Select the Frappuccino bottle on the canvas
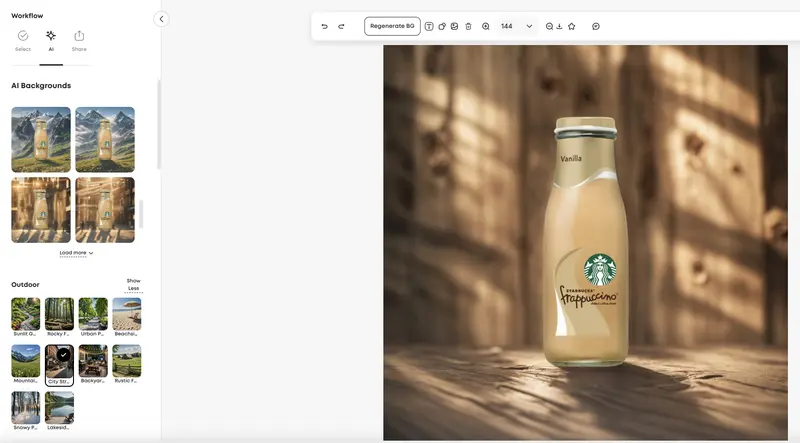 pyautogui.click(x=586, y=241)
